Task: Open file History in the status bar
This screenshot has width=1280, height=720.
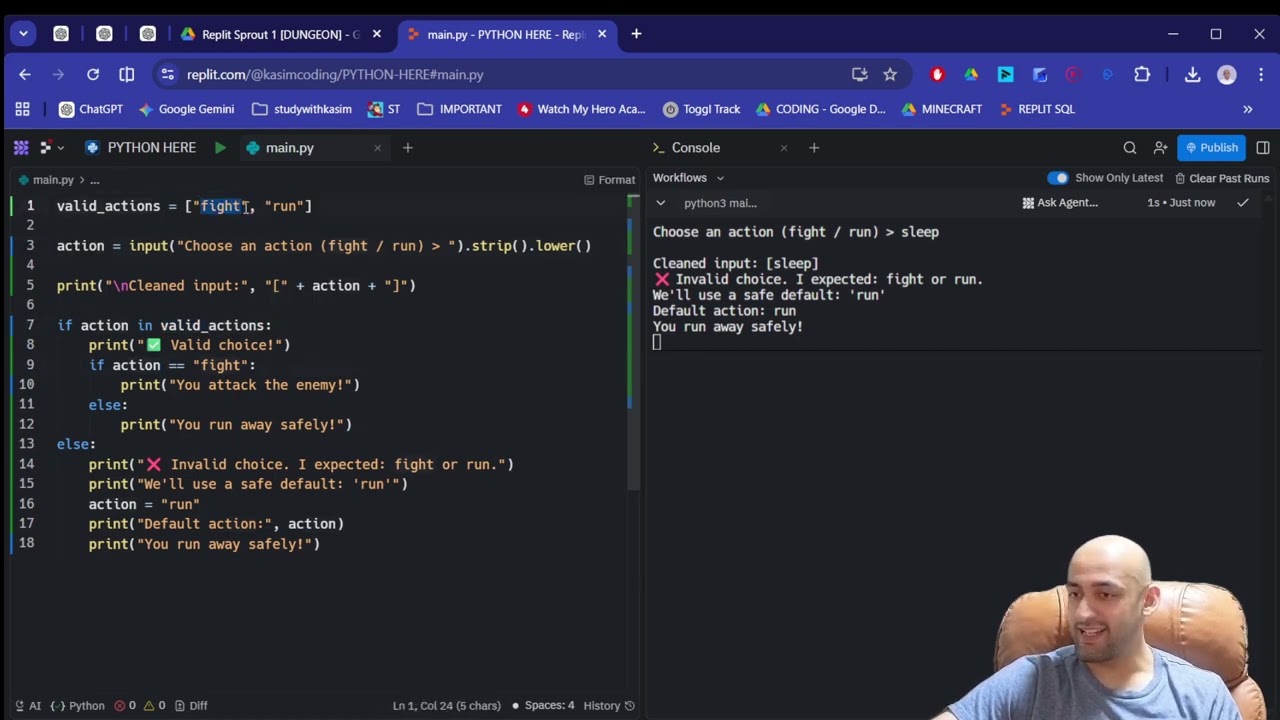Action: (x=609, y=706)
